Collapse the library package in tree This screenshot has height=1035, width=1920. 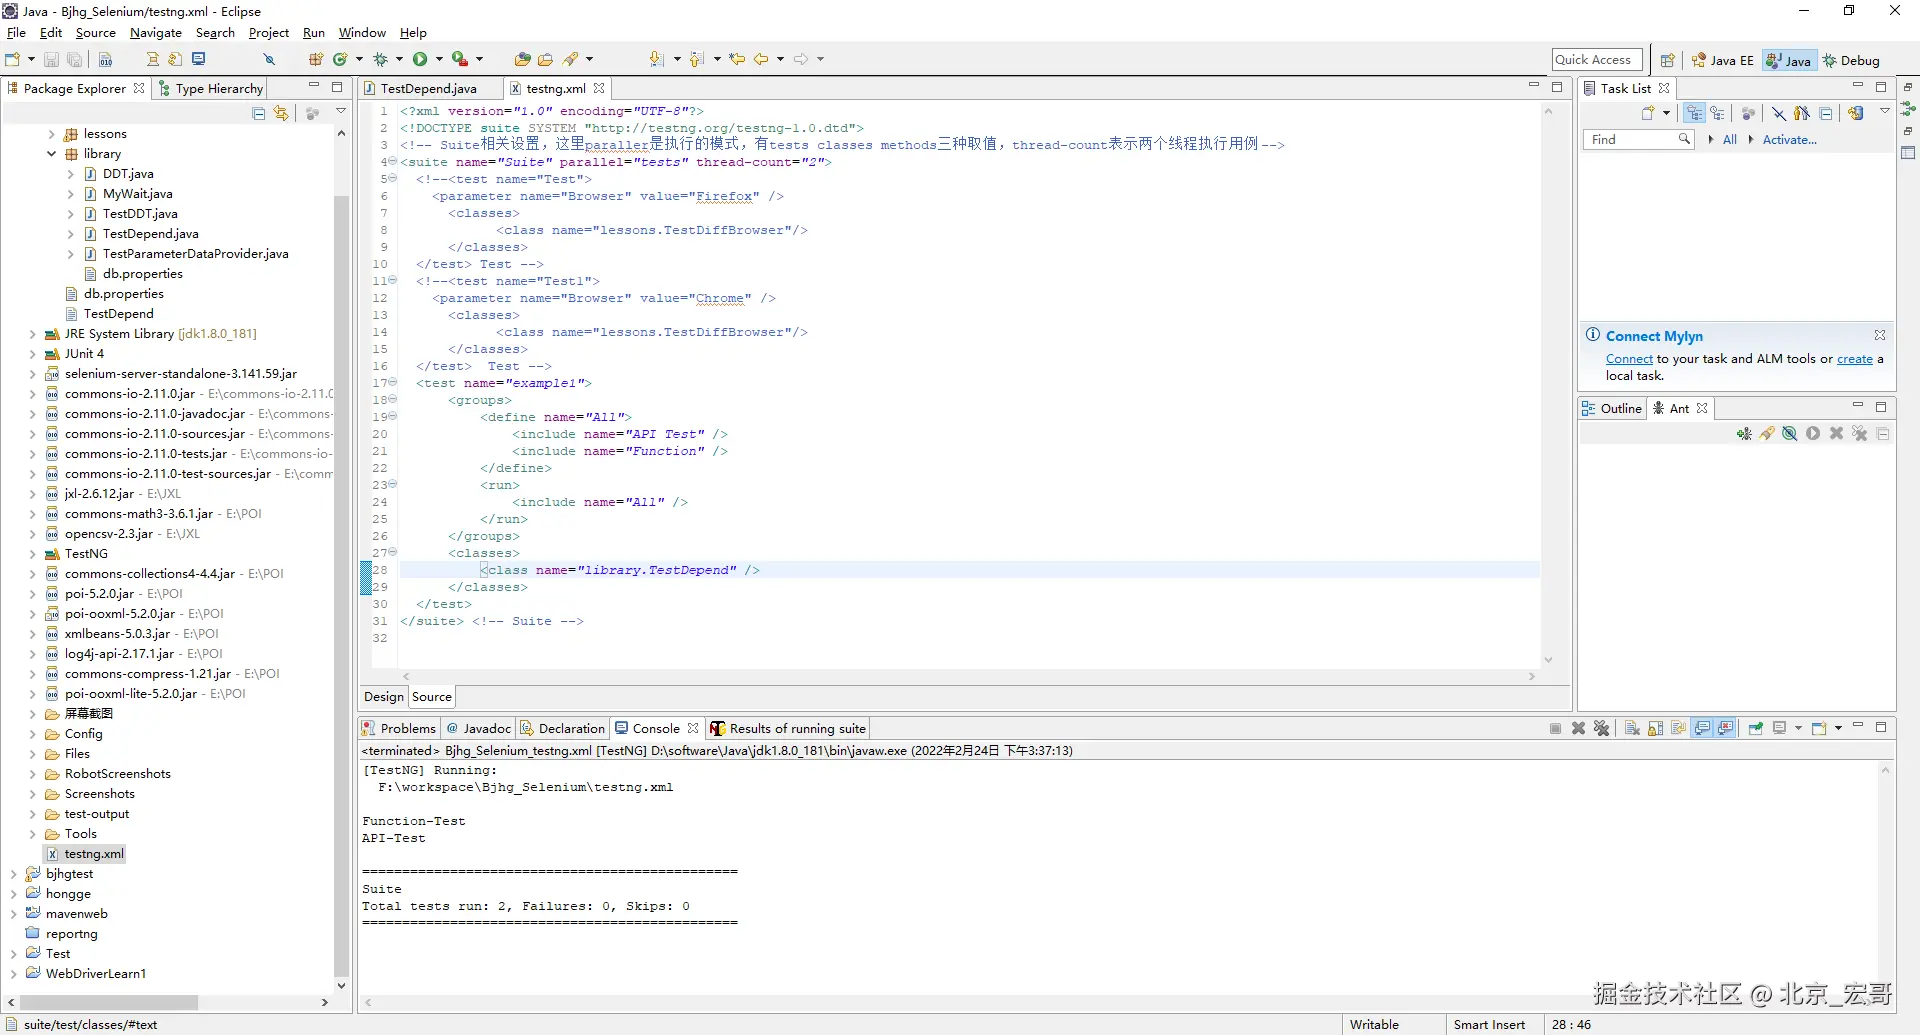click(52, 154)
